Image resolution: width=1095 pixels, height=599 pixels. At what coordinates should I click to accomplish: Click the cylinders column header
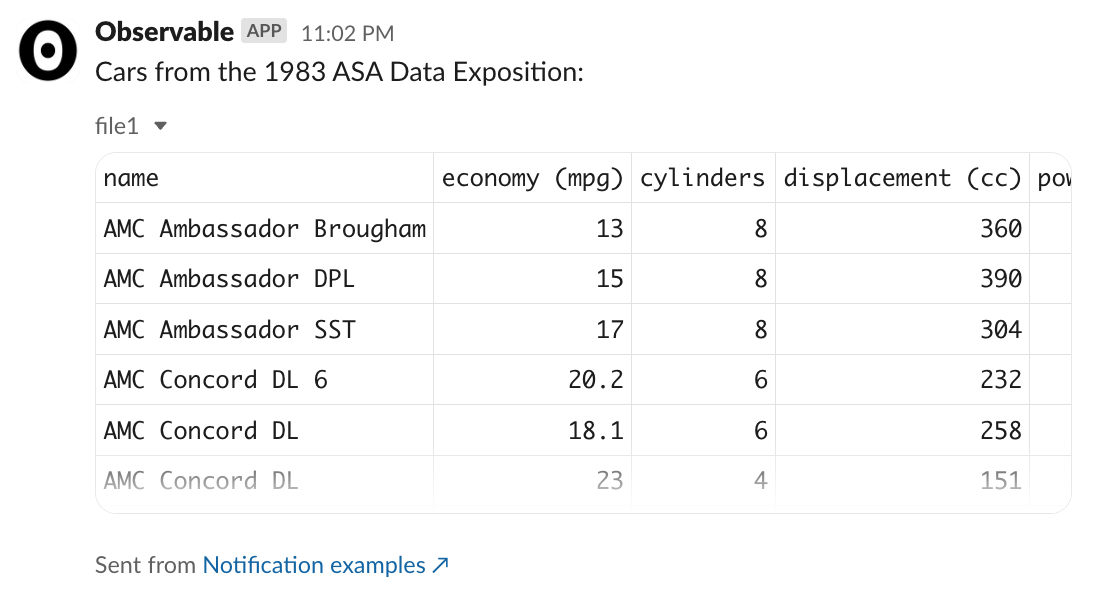click(x=702, y=178)
